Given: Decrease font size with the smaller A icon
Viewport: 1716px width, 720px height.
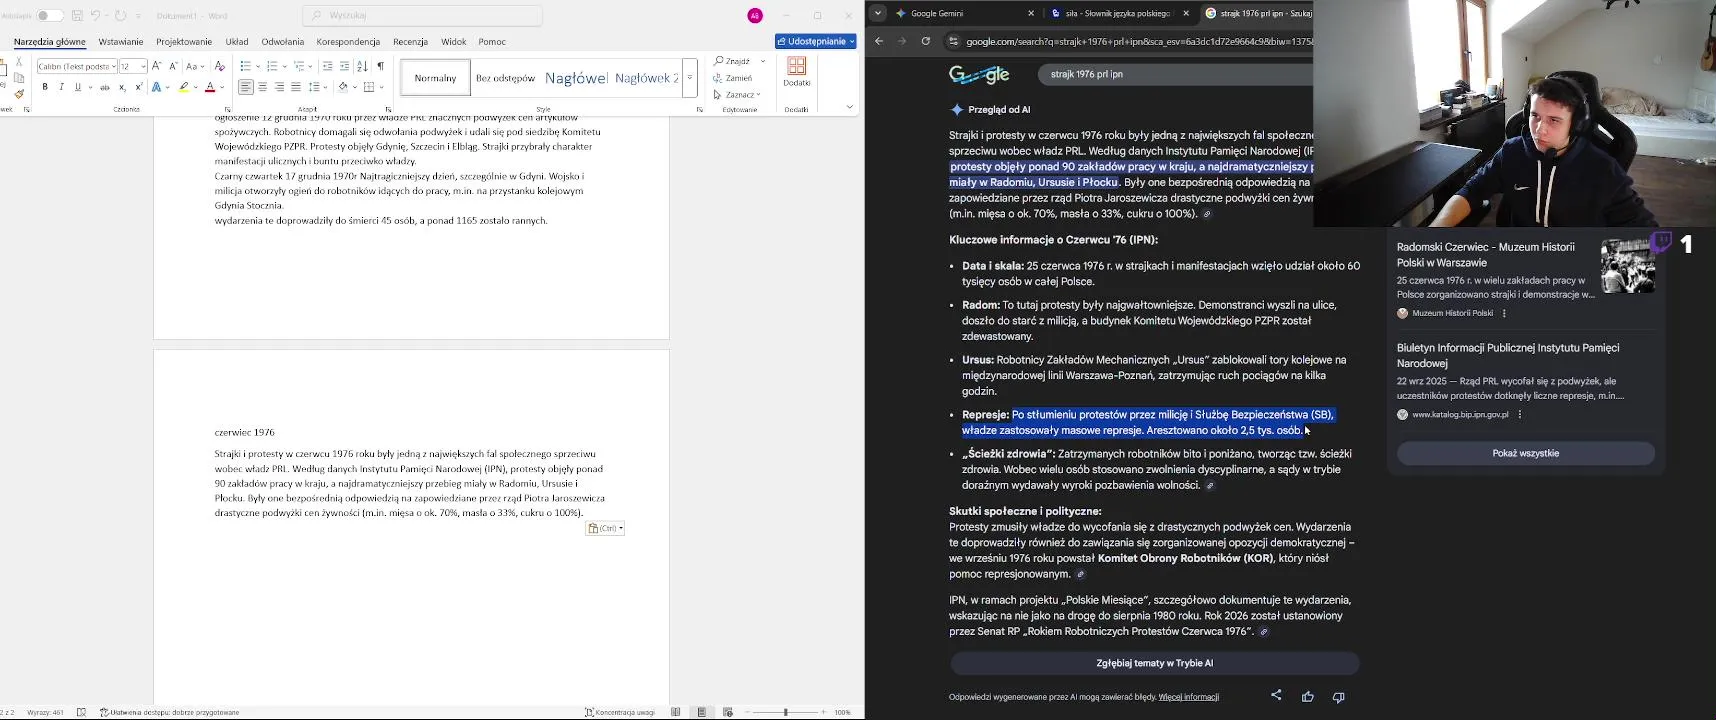Looking at the screenshot, I should coord(173,66).
